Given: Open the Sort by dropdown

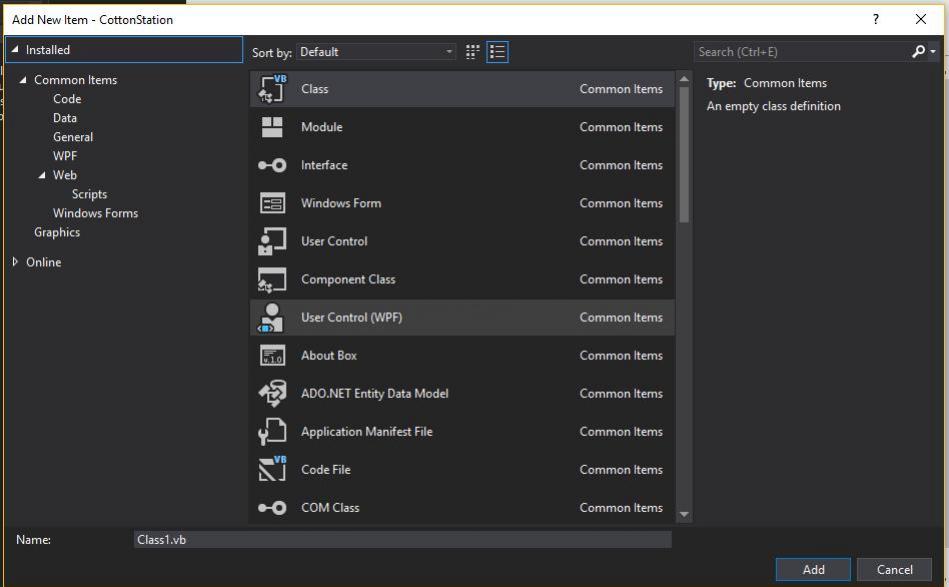Looking at the screenshot, I should [376, 52].
